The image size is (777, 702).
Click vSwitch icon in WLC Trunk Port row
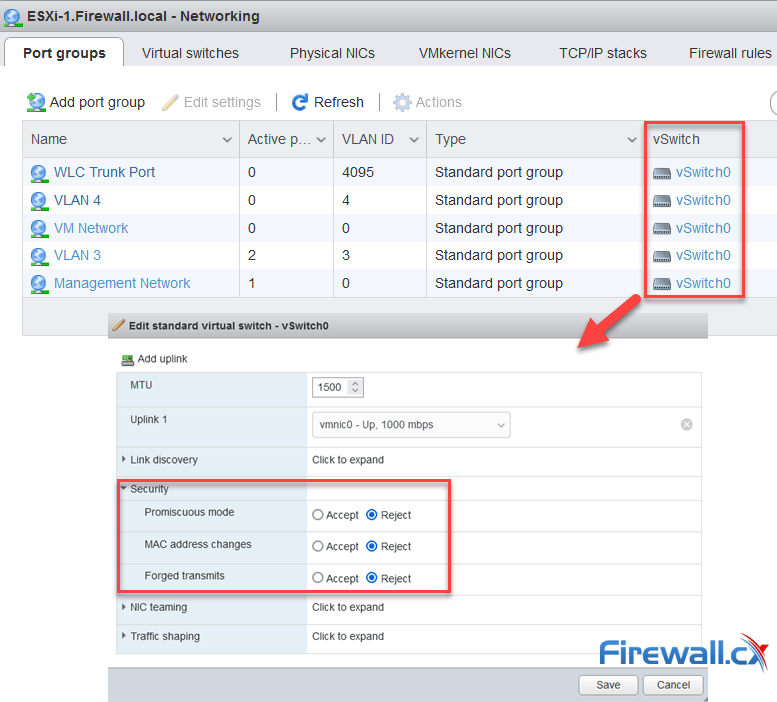(x=662, y=173)
